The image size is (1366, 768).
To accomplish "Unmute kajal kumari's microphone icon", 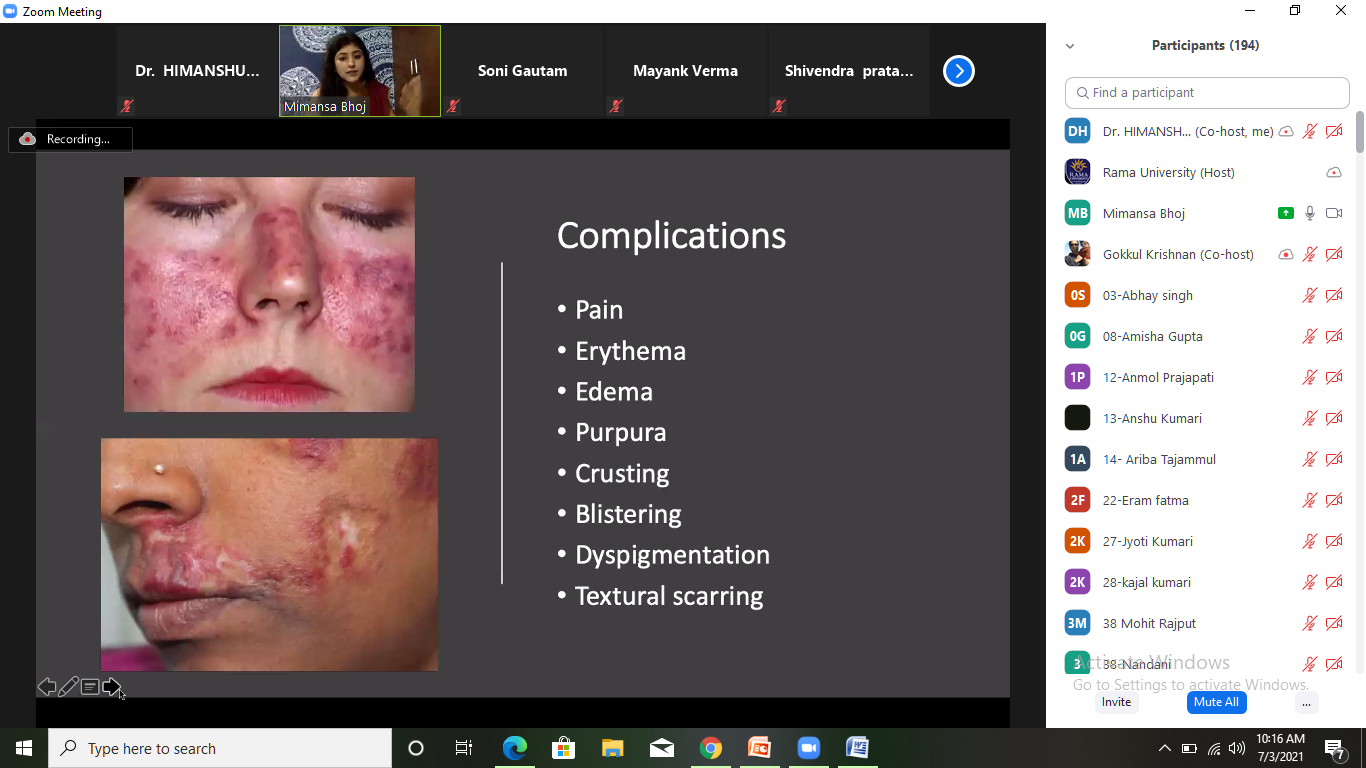I will click(x=1309, y=582).
